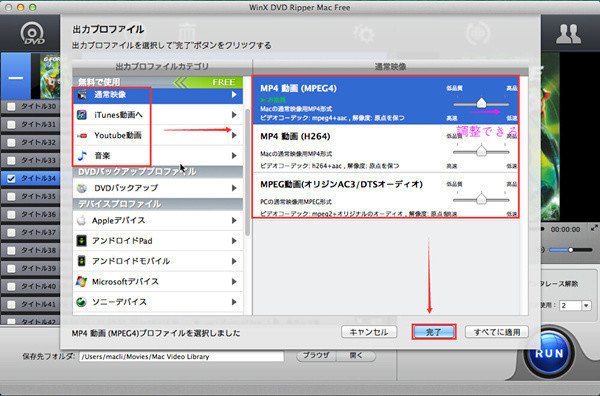The image size is (600, 396).
Task: Expand the iTunes動画へ category arrow
Action: [234, 115]
